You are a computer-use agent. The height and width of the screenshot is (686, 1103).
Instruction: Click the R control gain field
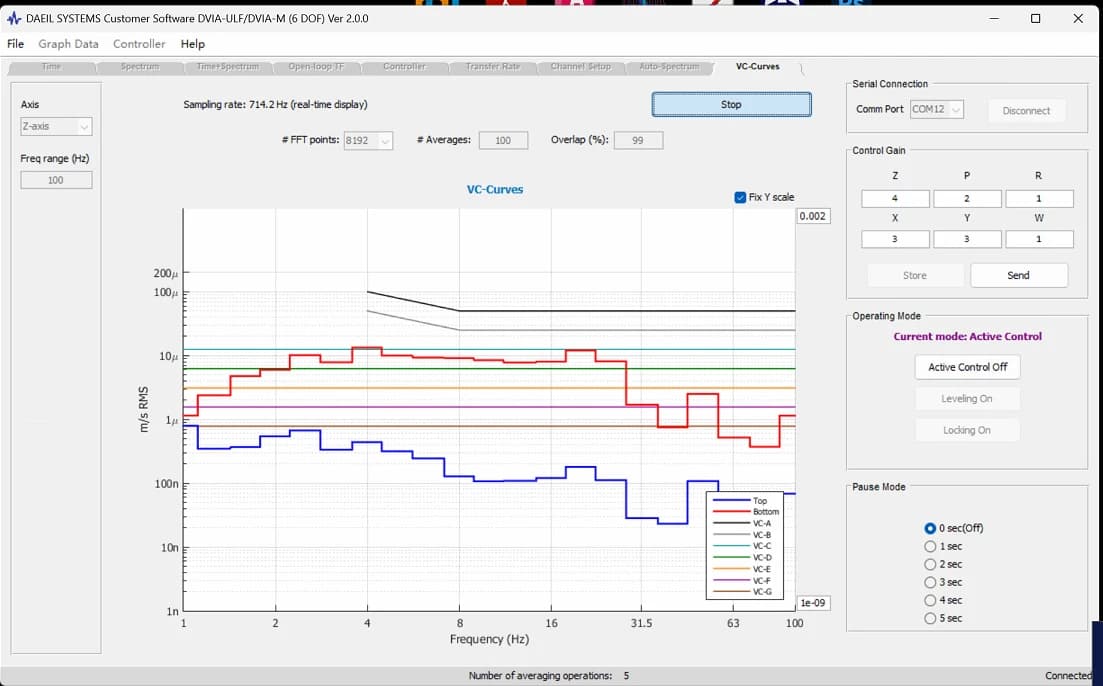pyautogui.click(x=1039, y=198)
